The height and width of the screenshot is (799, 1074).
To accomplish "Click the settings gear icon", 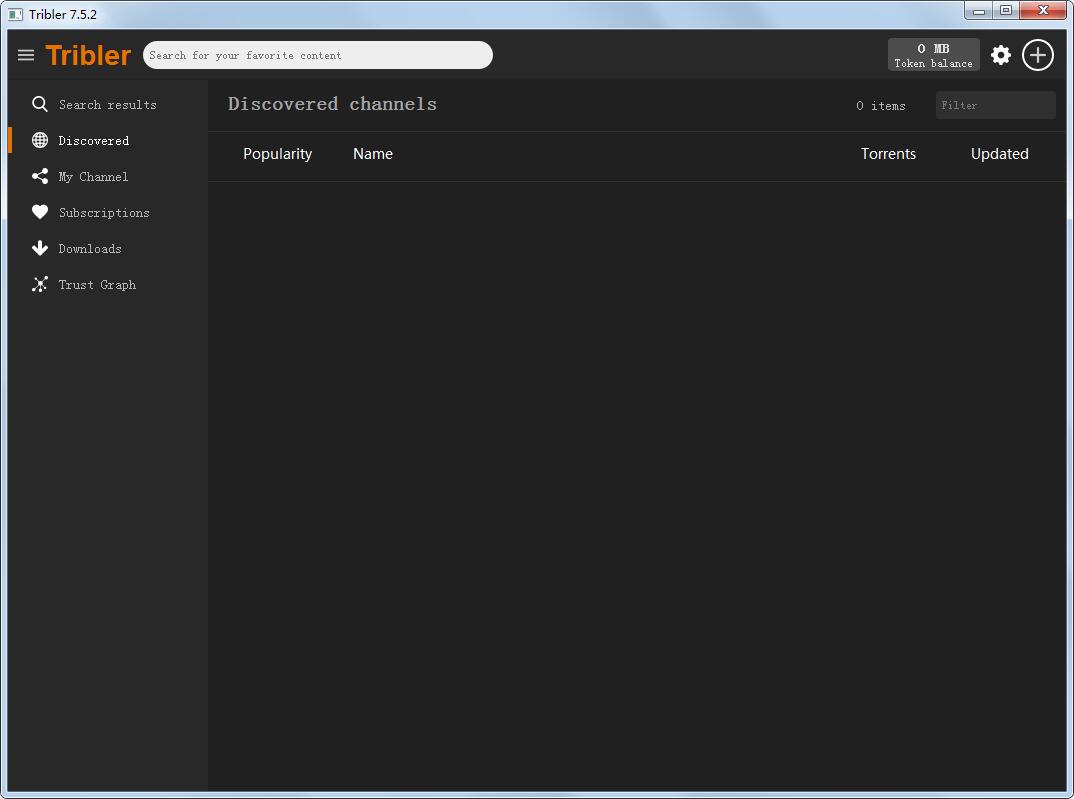I will pos(1000,55).
